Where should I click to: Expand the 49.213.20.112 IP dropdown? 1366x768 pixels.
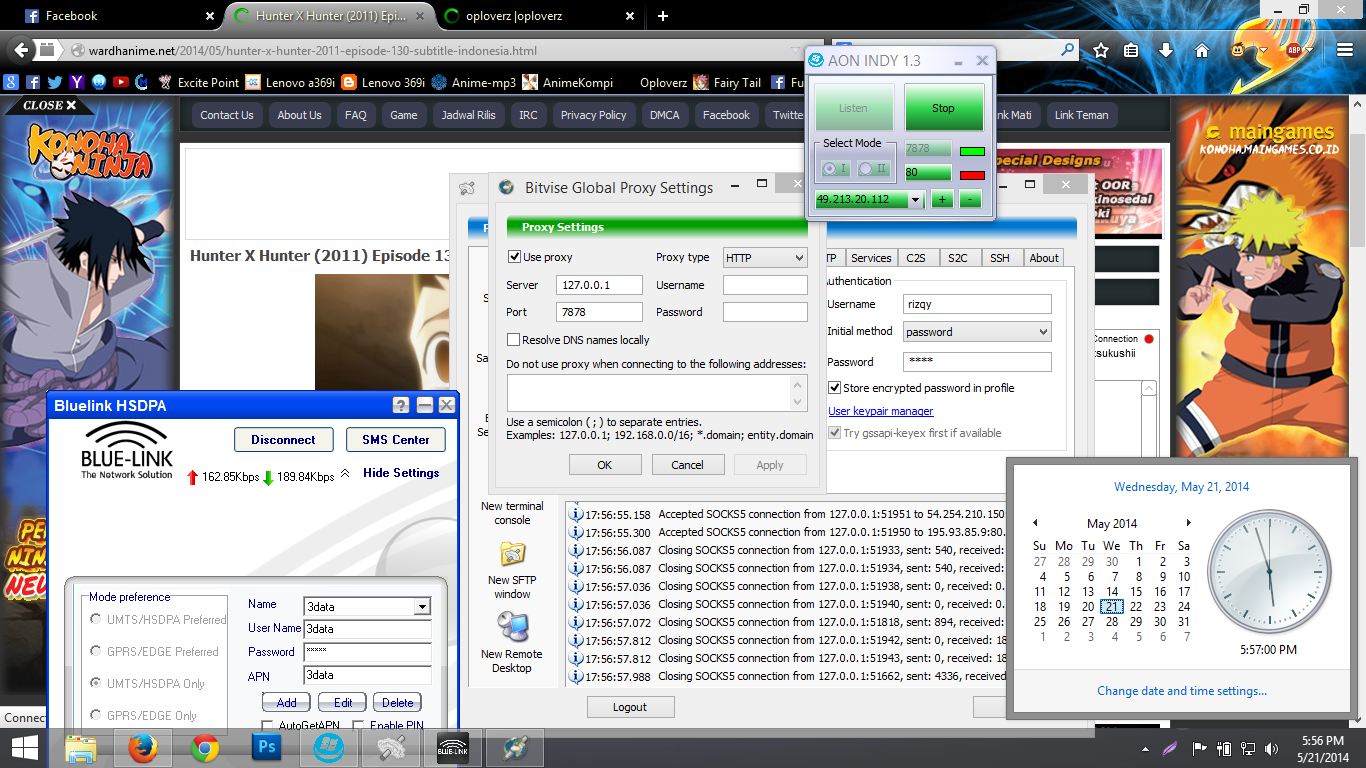tap(916, 200)
